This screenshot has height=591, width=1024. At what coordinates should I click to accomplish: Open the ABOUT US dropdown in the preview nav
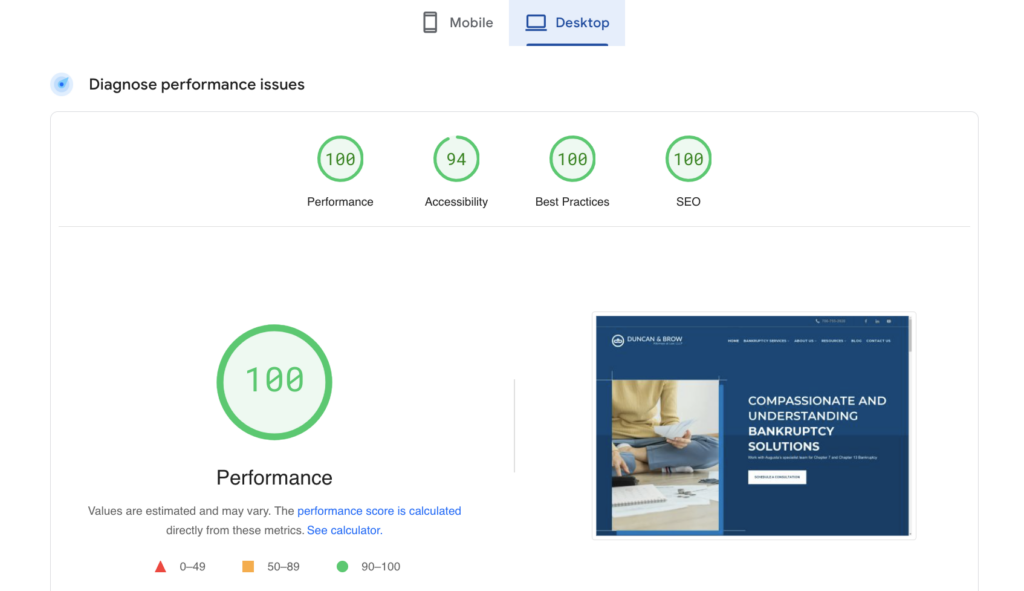point(805,341)
